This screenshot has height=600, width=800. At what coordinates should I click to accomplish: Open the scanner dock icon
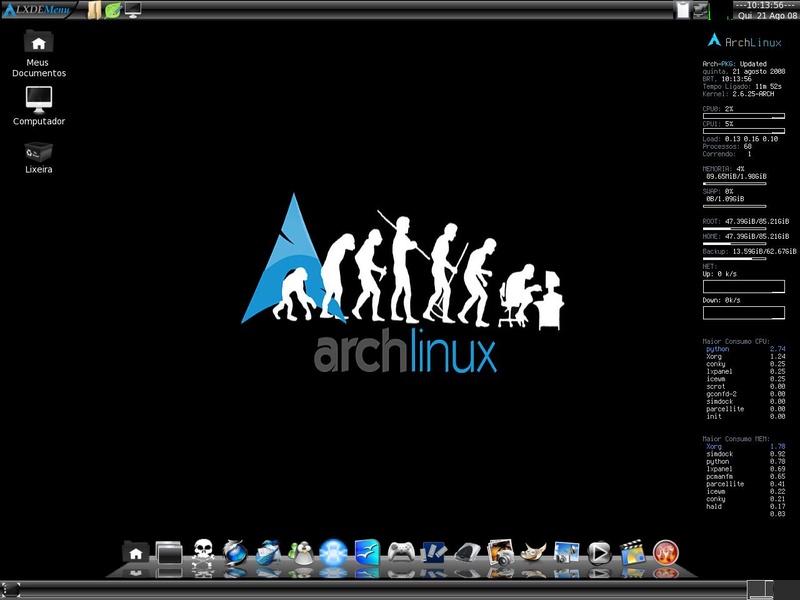click(x=467, y=553)
